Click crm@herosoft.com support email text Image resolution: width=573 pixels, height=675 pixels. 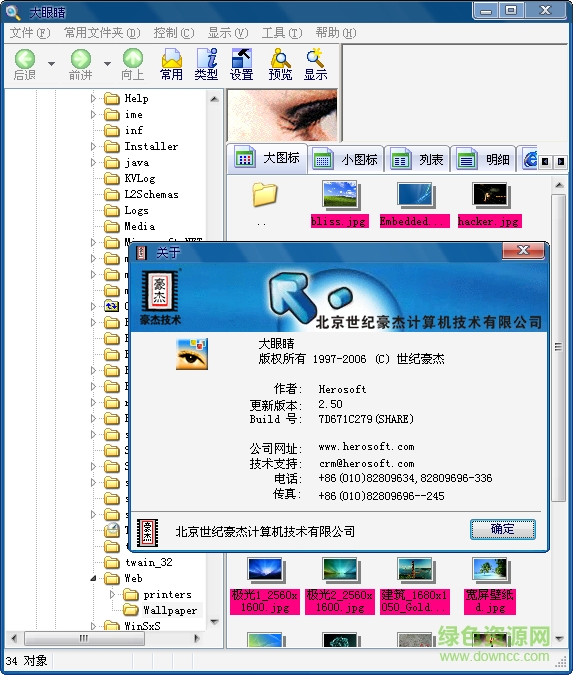(367, 463)
